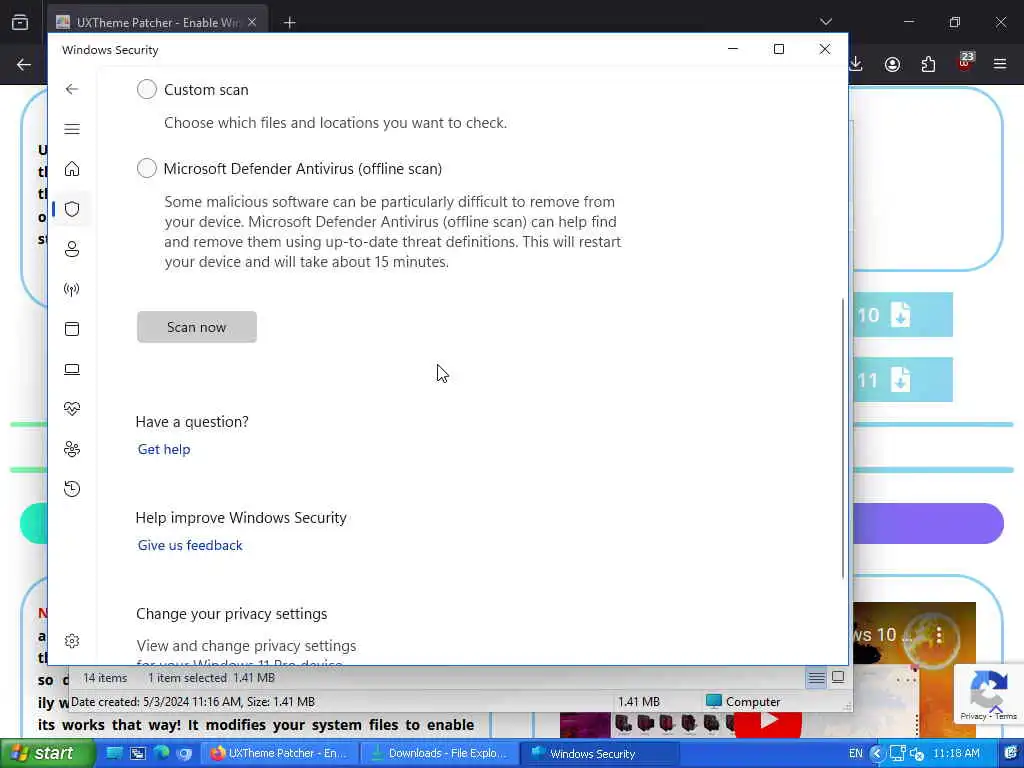Select the UXTheme Patcher browser tab
The image size is (1024, 768).
coord(157,22)
